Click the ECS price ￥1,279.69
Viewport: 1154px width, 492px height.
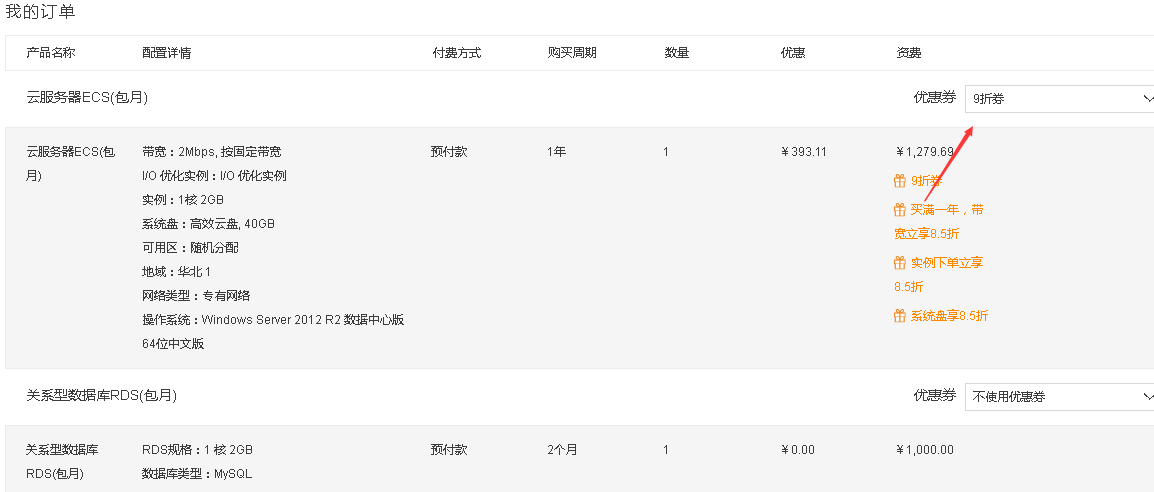(x=924, y=152)
